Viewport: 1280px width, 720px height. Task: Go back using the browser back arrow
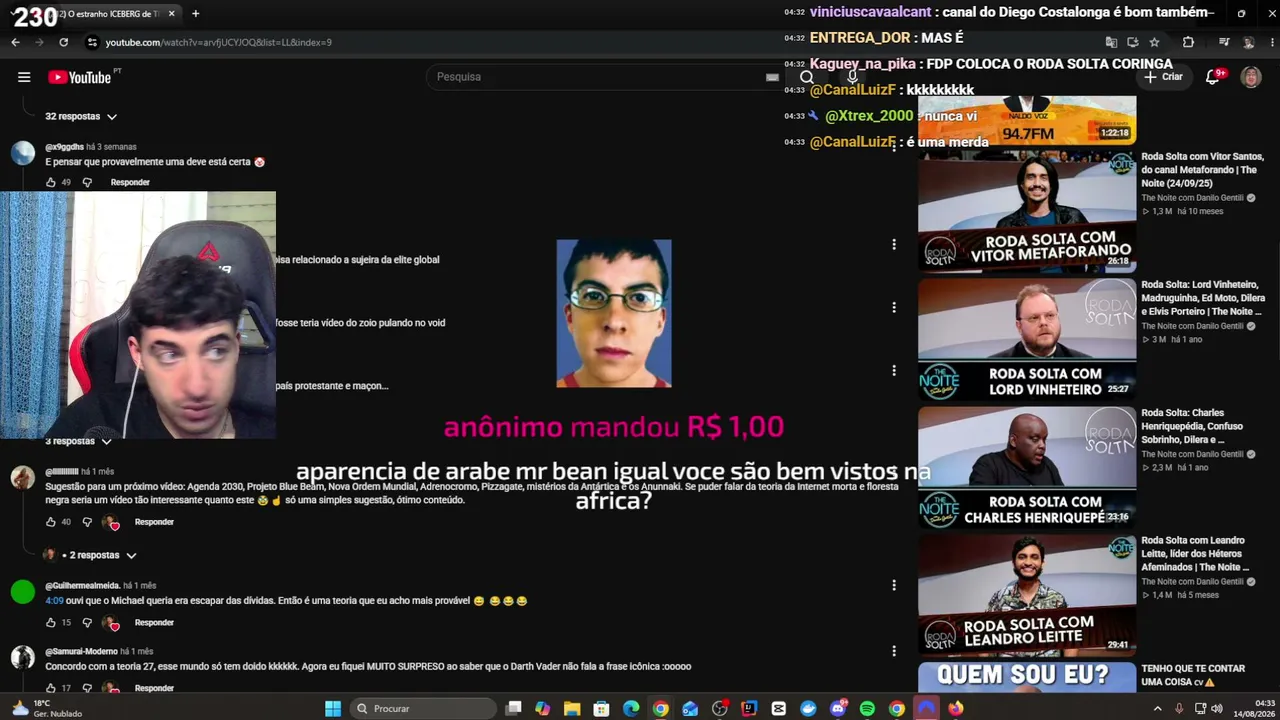click(15, 42)
